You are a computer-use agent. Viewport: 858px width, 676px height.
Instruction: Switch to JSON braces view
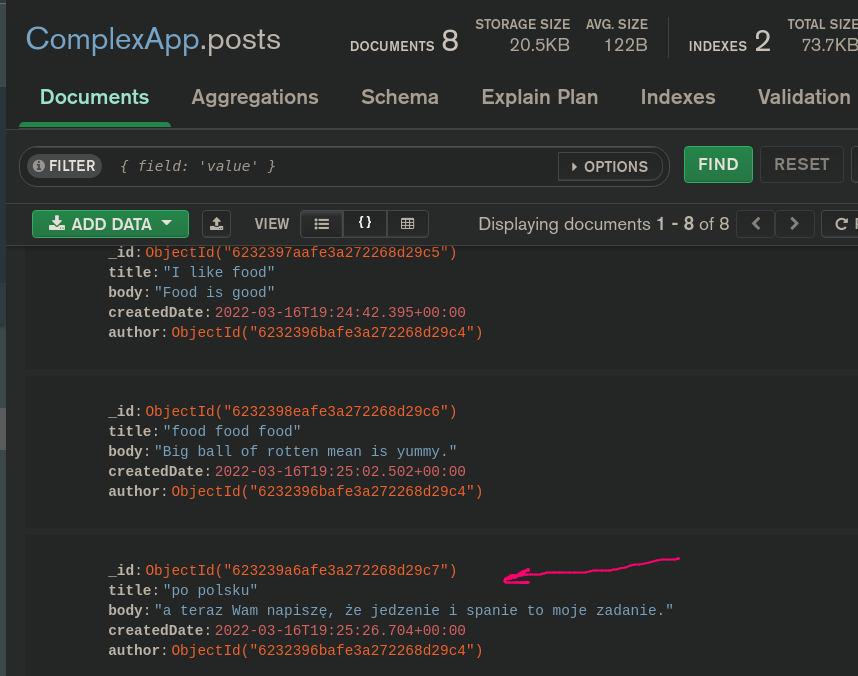point(365,224)
